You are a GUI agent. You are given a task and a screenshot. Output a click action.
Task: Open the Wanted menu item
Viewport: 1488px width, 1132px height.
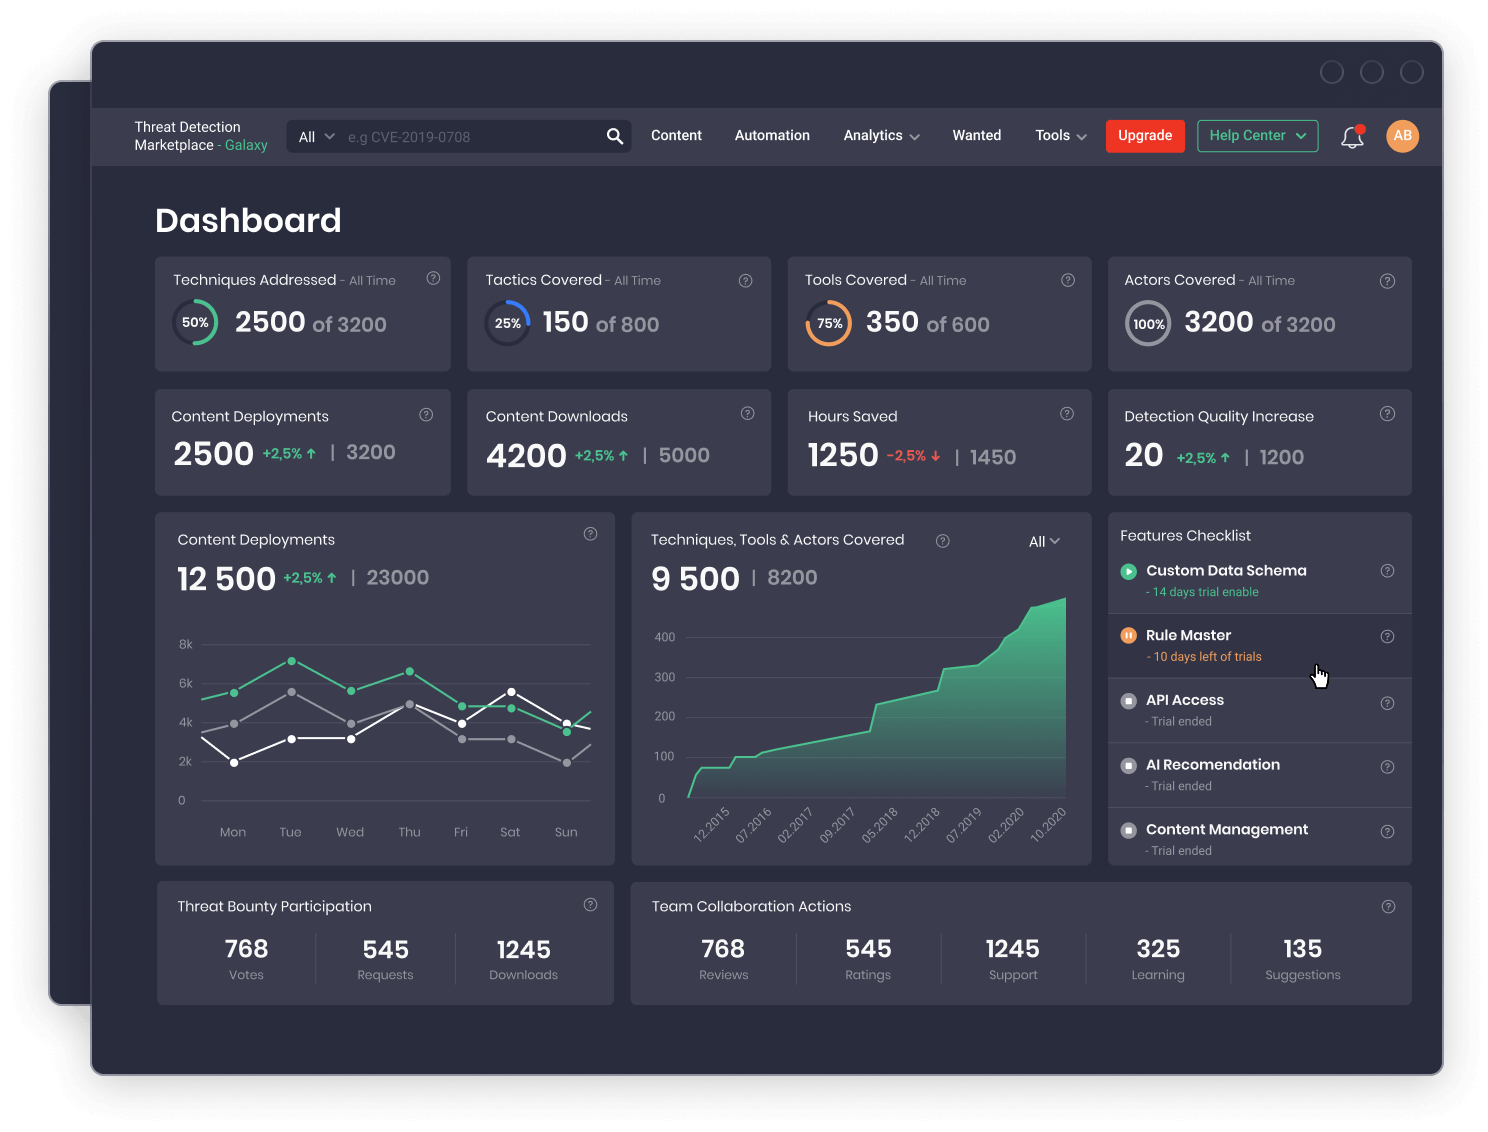(x=976, y=136)
